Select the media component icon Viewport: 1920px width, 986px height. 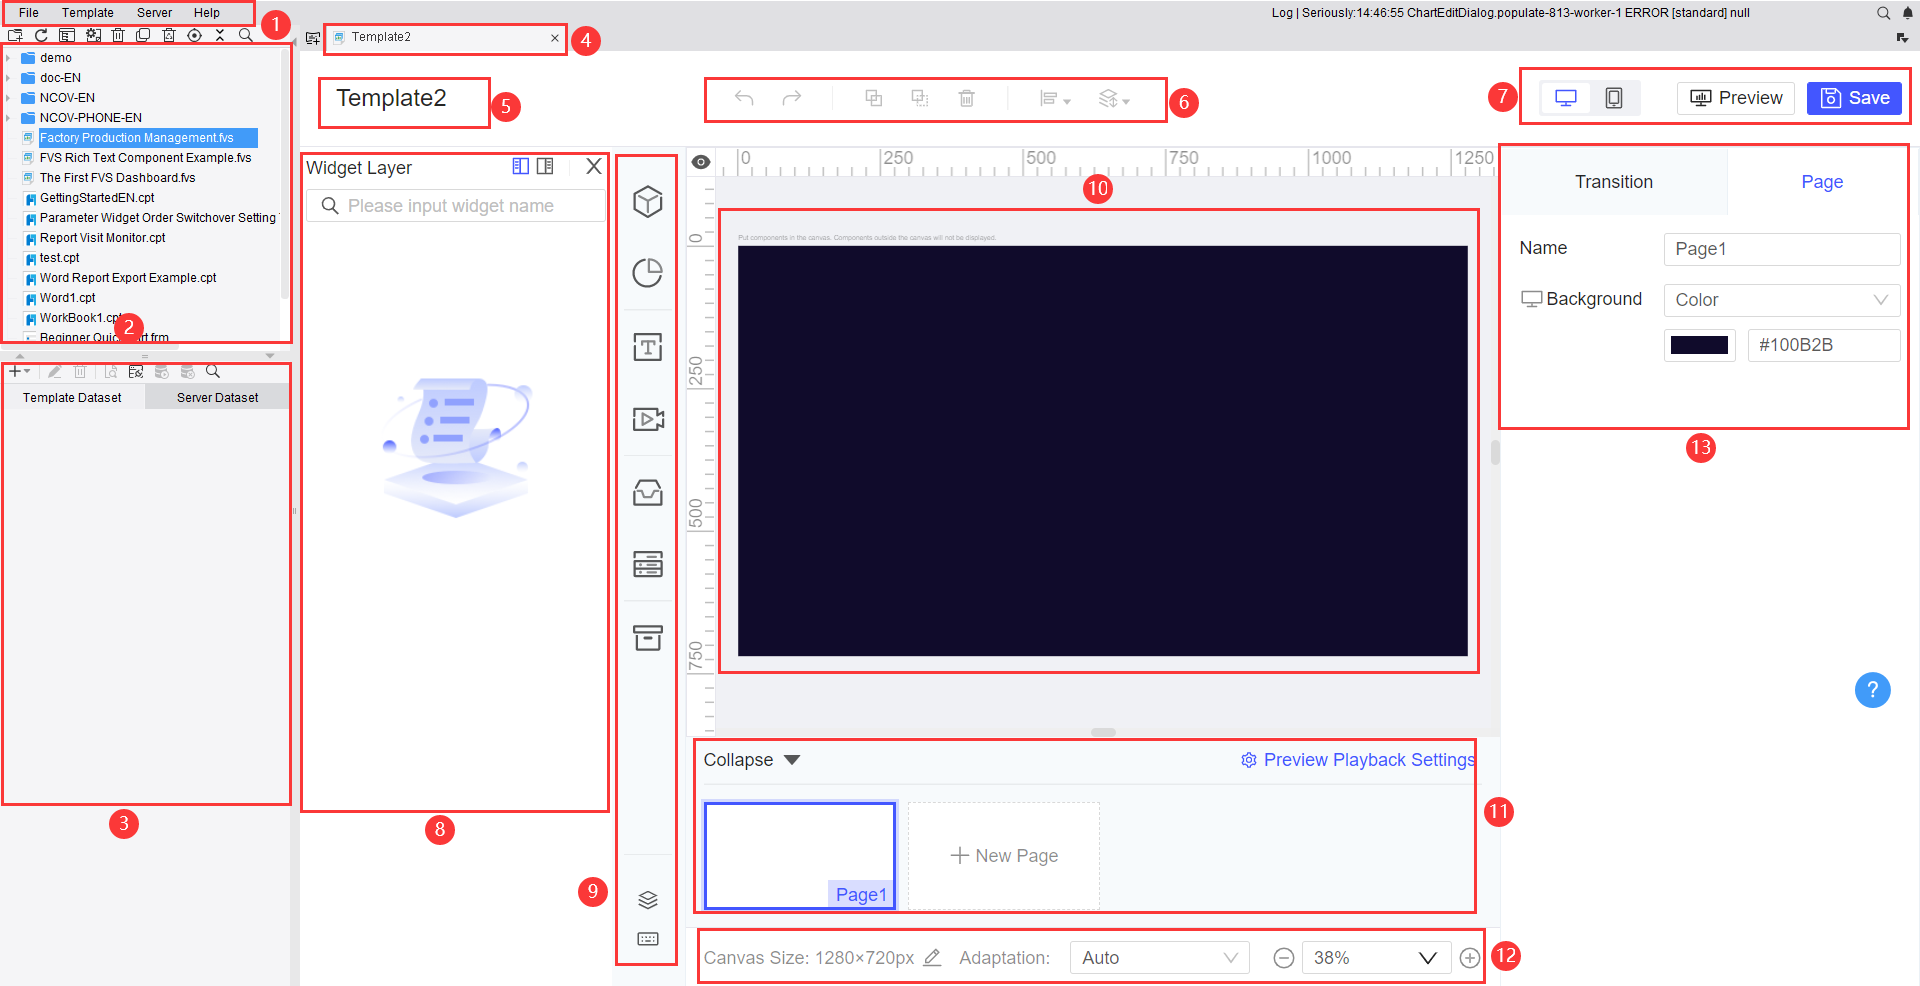click(x=648, y=419)
